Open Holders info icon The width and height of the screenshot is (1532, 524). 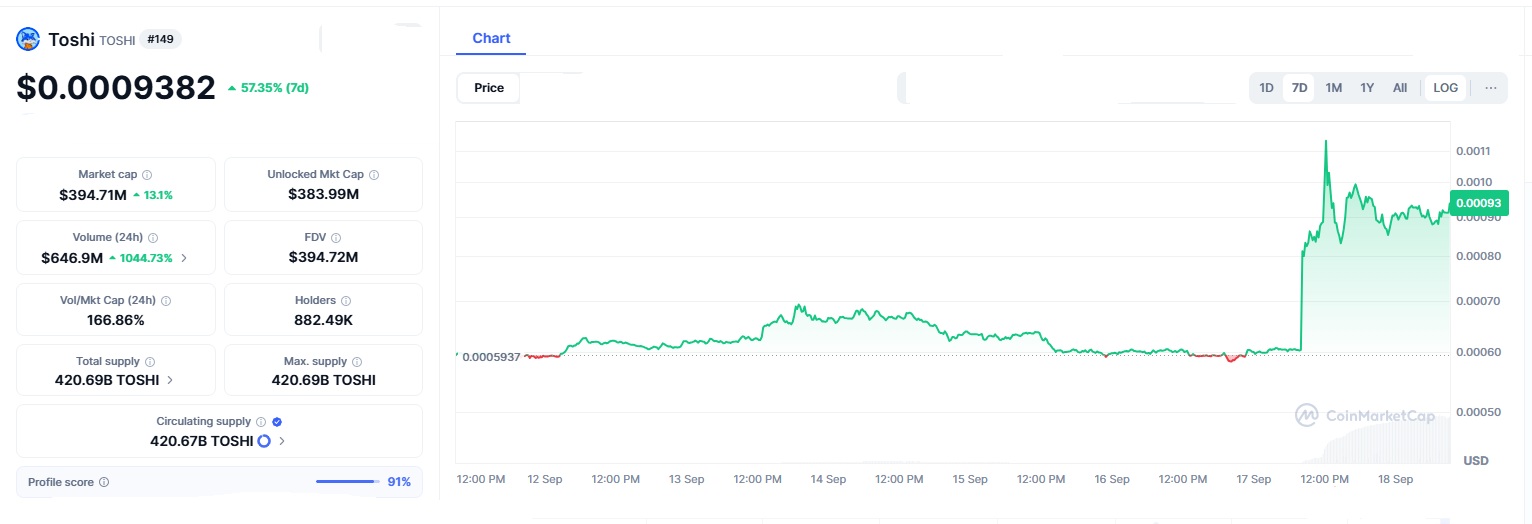346,300
